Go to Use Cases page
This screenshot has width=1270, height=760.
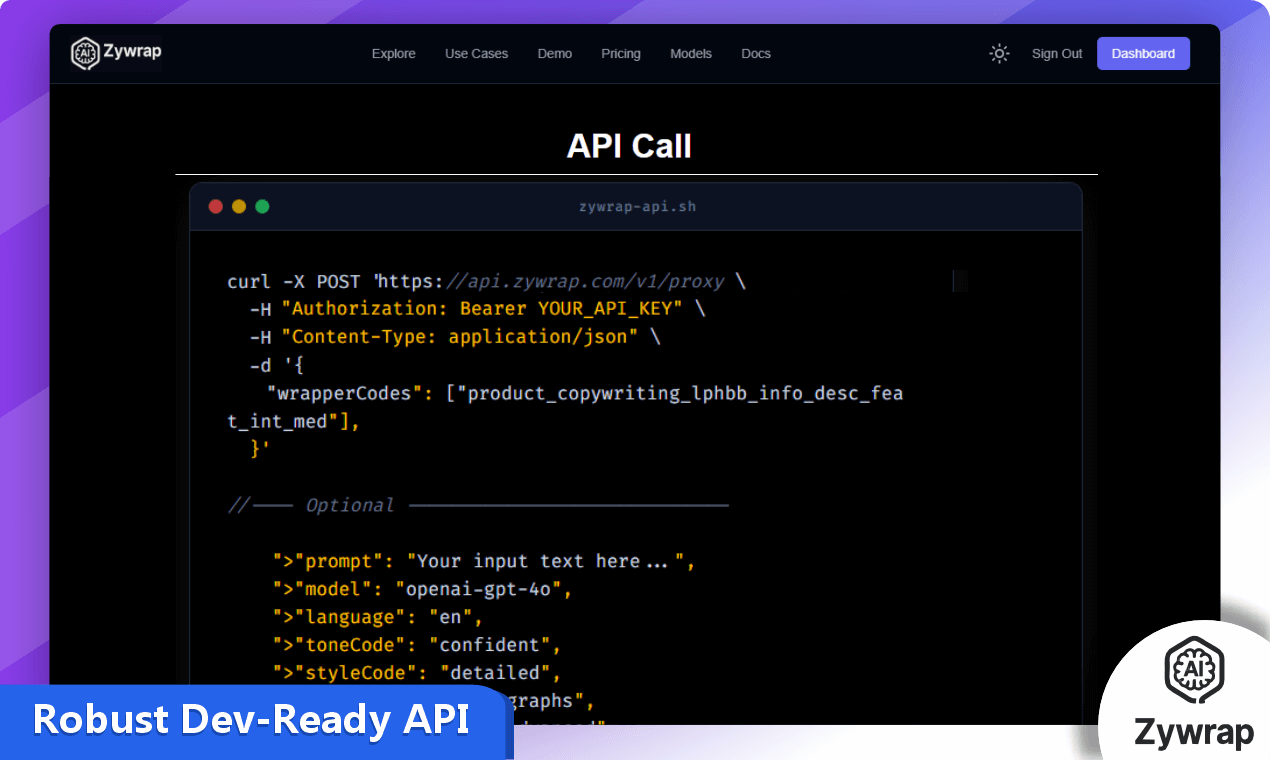click(x=476, y=54)
